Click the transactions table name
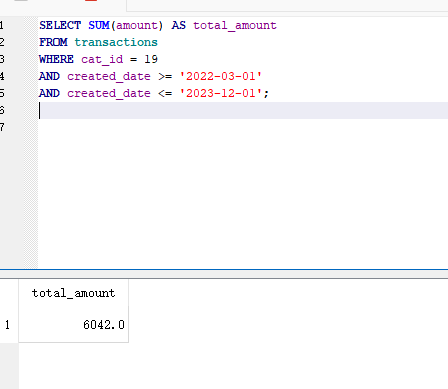448x389 pixels. (x=116, y=42)
